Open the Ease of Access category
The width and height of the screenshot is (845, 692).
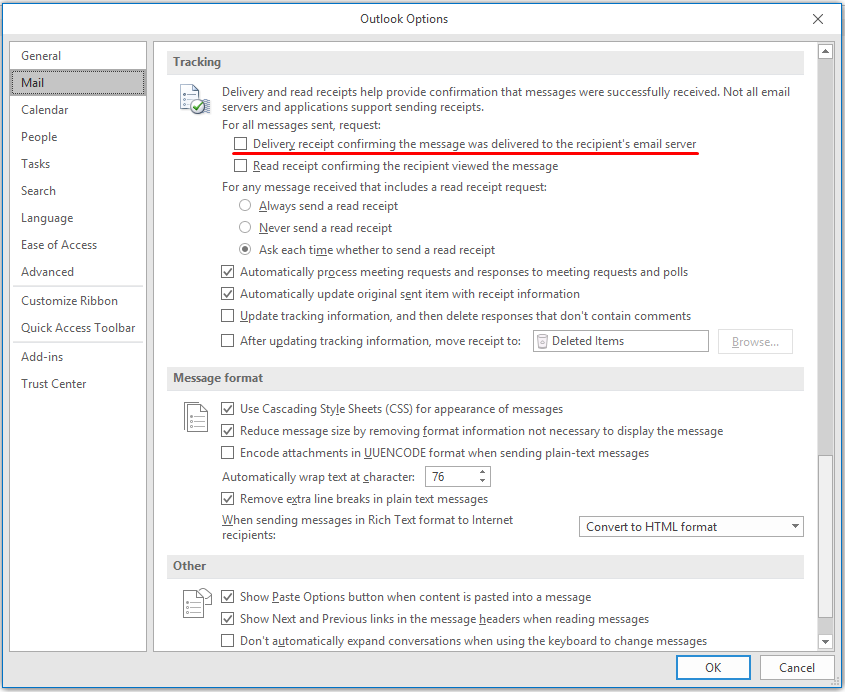click(x=78, y=245)
